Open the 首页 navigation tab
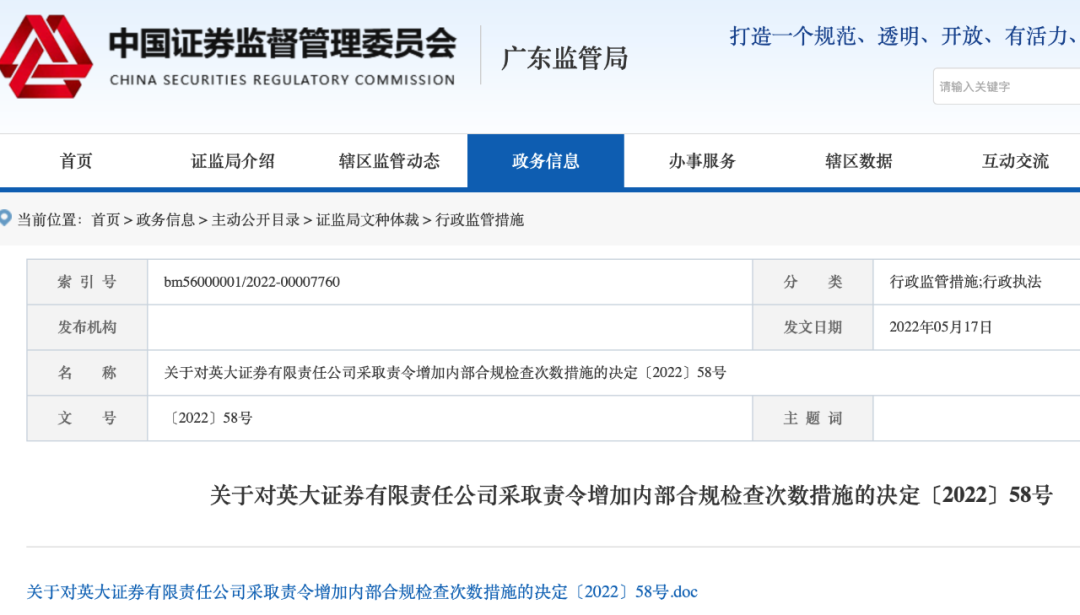Viewport: 1080px width, 615px height. tap(76, 161)
